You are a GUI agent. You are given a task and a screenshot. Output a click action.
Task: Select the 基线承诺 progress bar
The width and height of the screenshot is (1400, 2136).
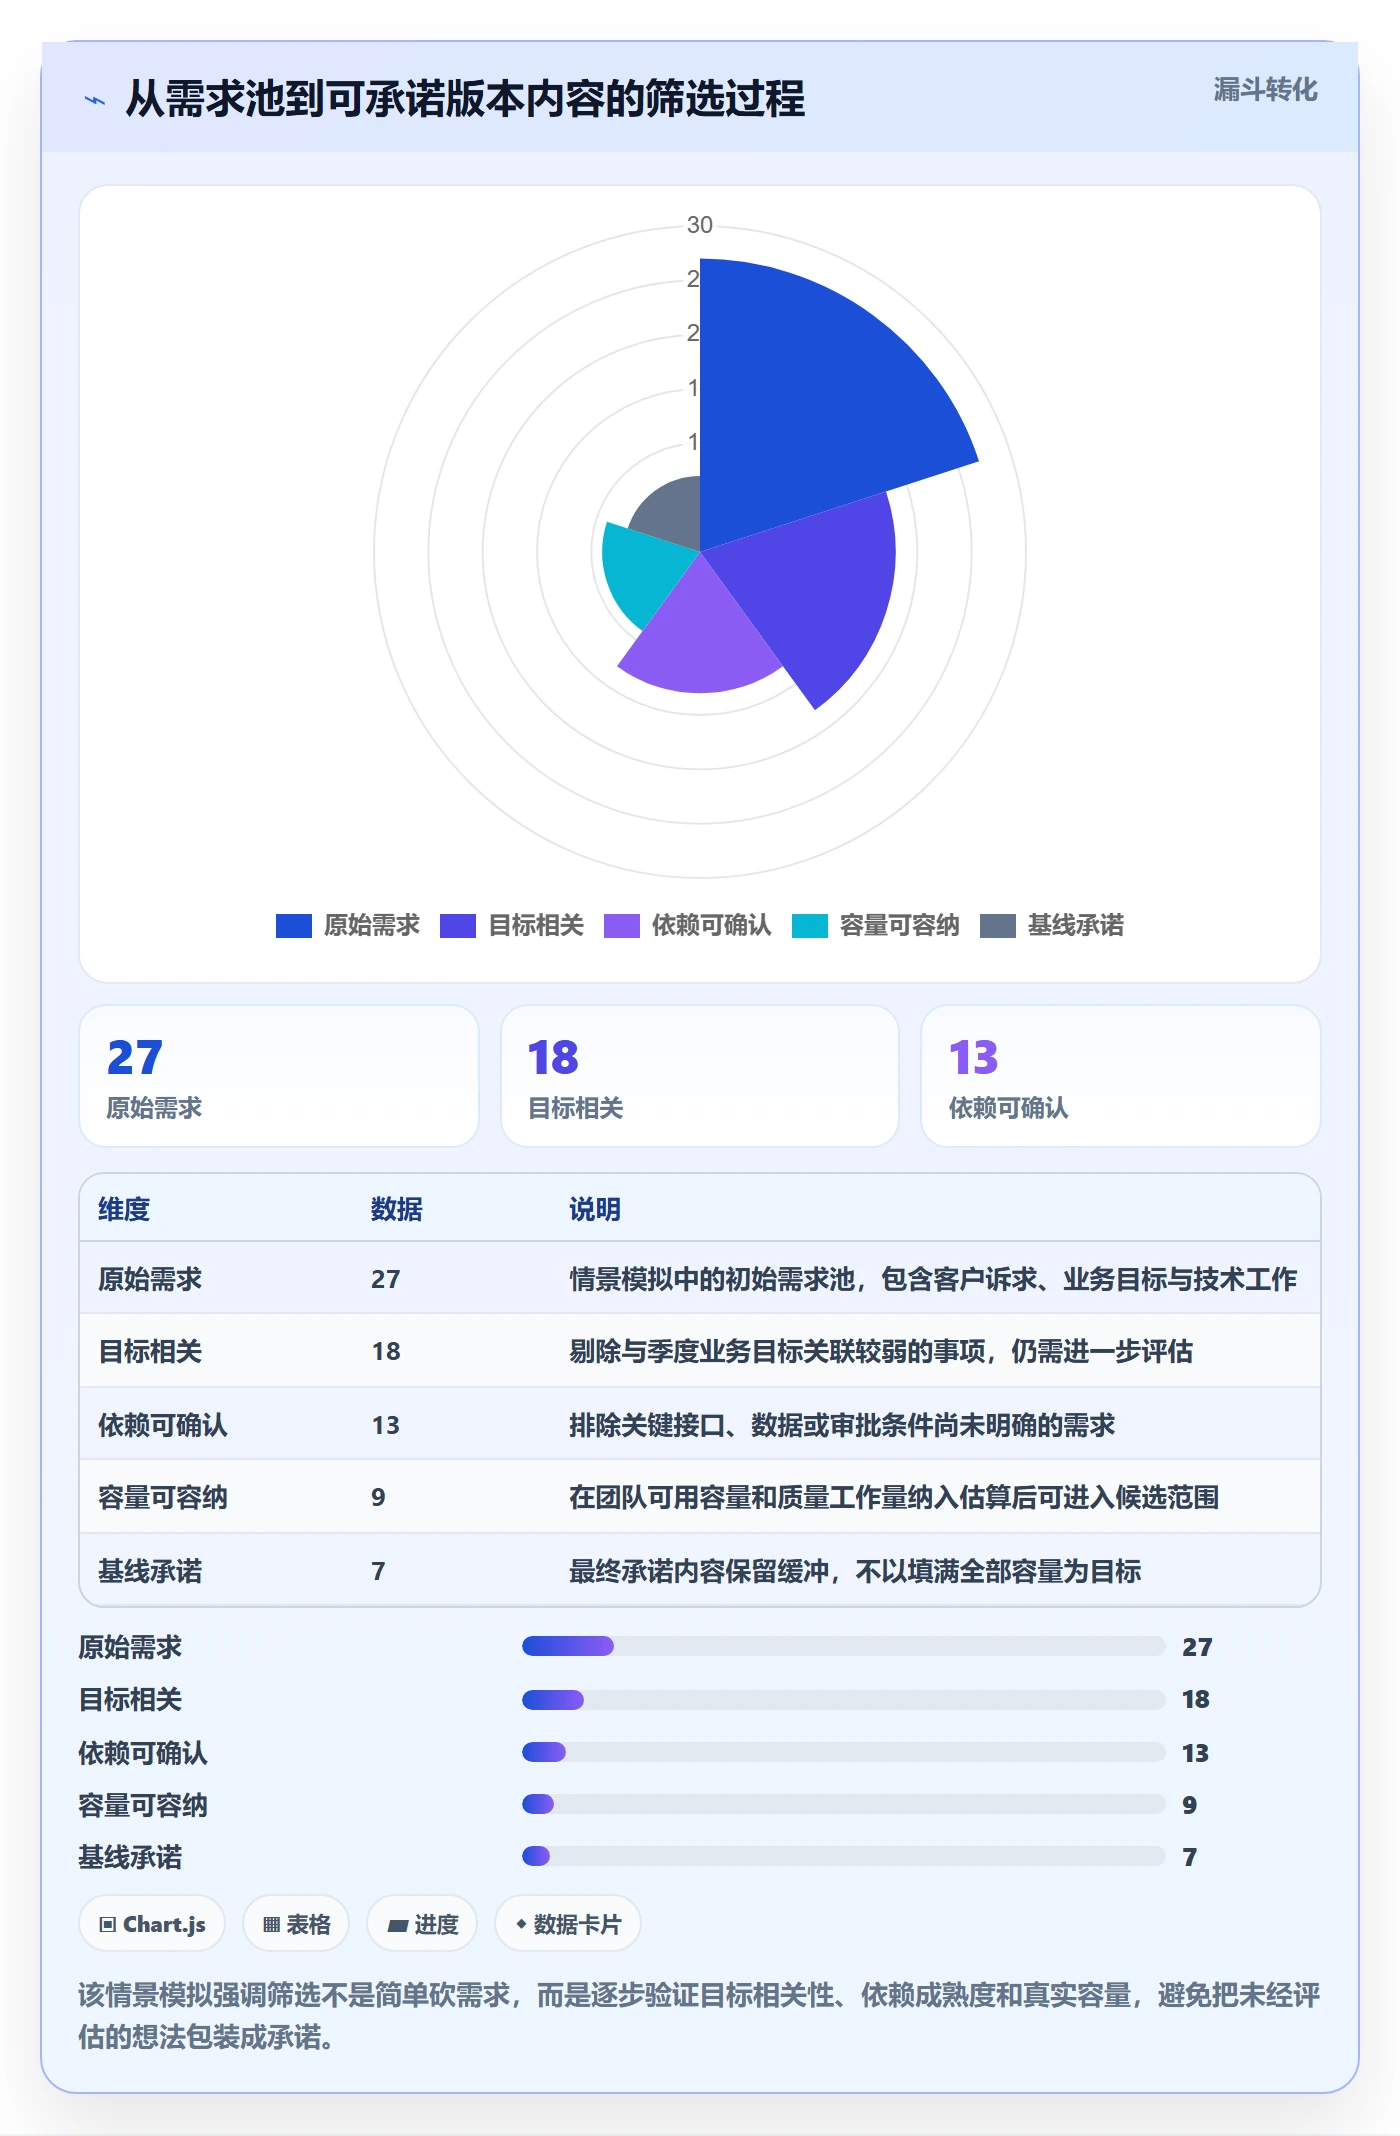pos(843,1857)
